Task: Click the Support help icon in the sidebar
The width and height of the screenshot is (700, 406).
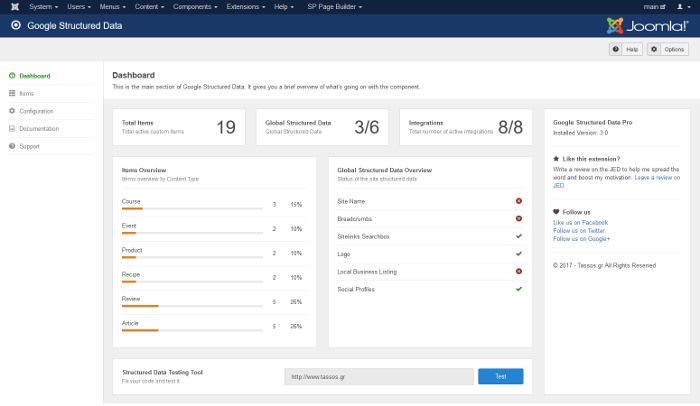Action: point(12,146)
